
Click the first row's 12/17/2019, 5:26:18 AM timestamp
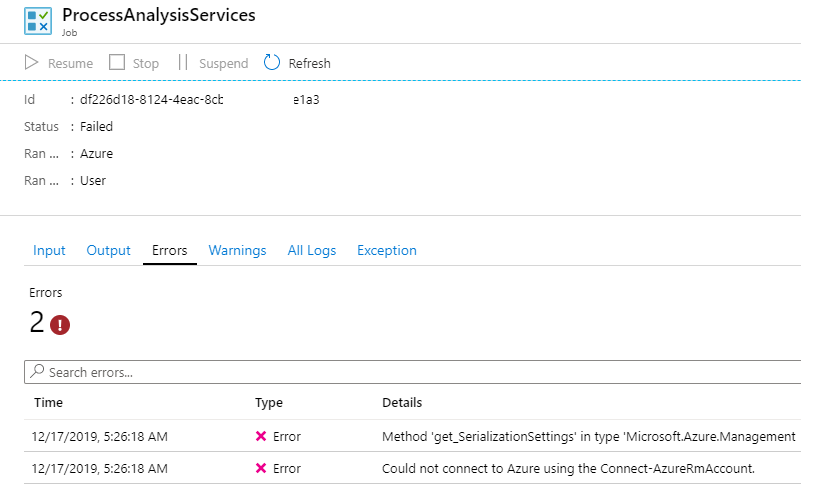tap(100, 436)
